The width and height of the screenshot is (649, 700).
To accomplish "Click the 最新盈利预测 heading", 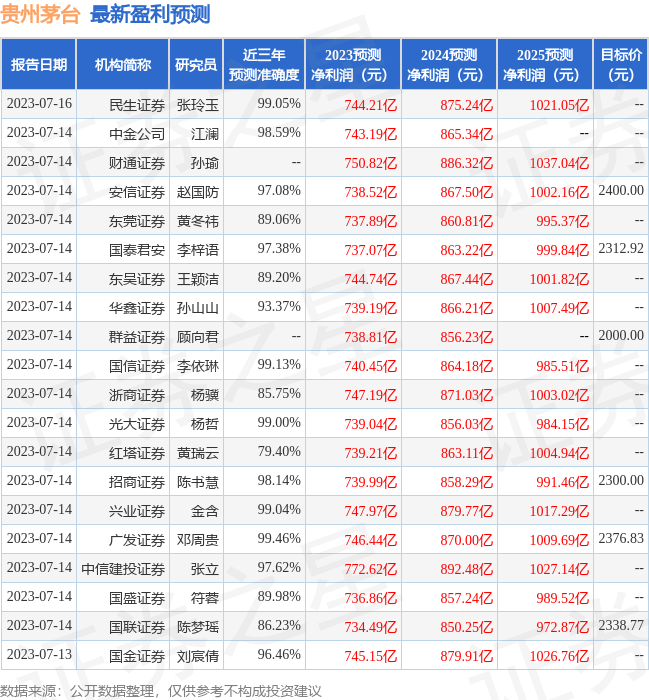I will [x=150, y=14].
